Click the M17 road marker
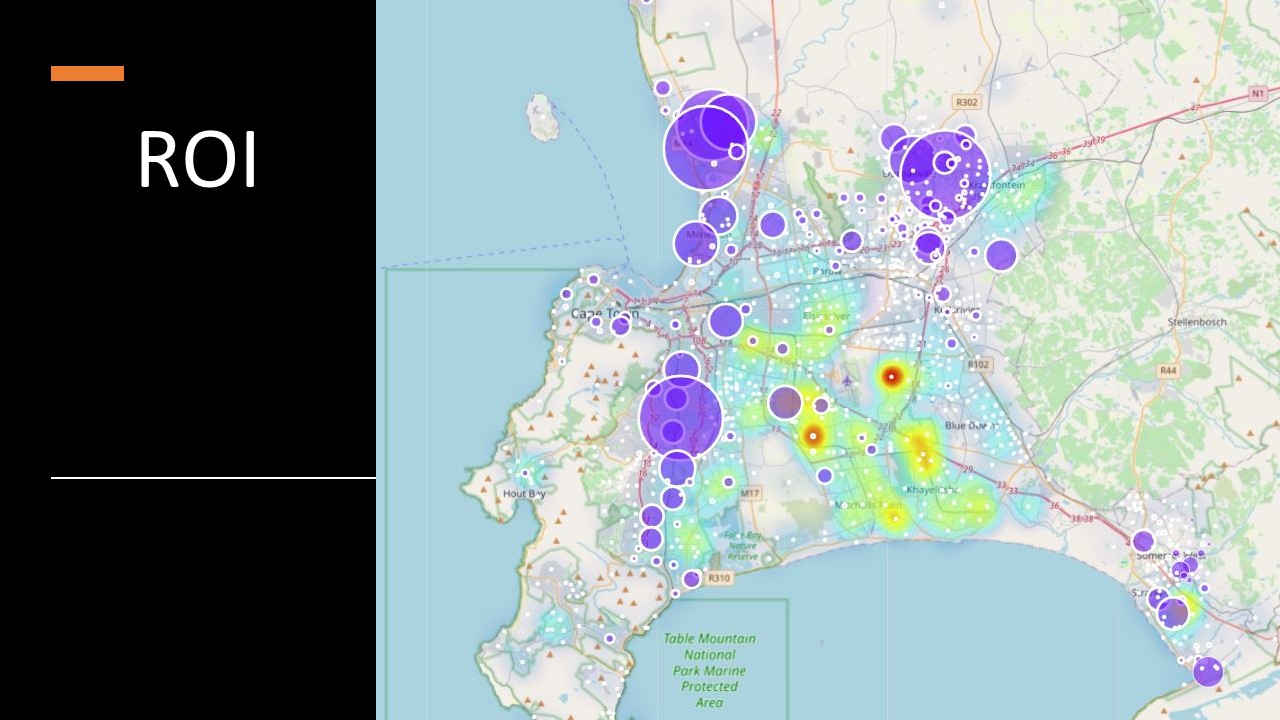 [750, 494]
